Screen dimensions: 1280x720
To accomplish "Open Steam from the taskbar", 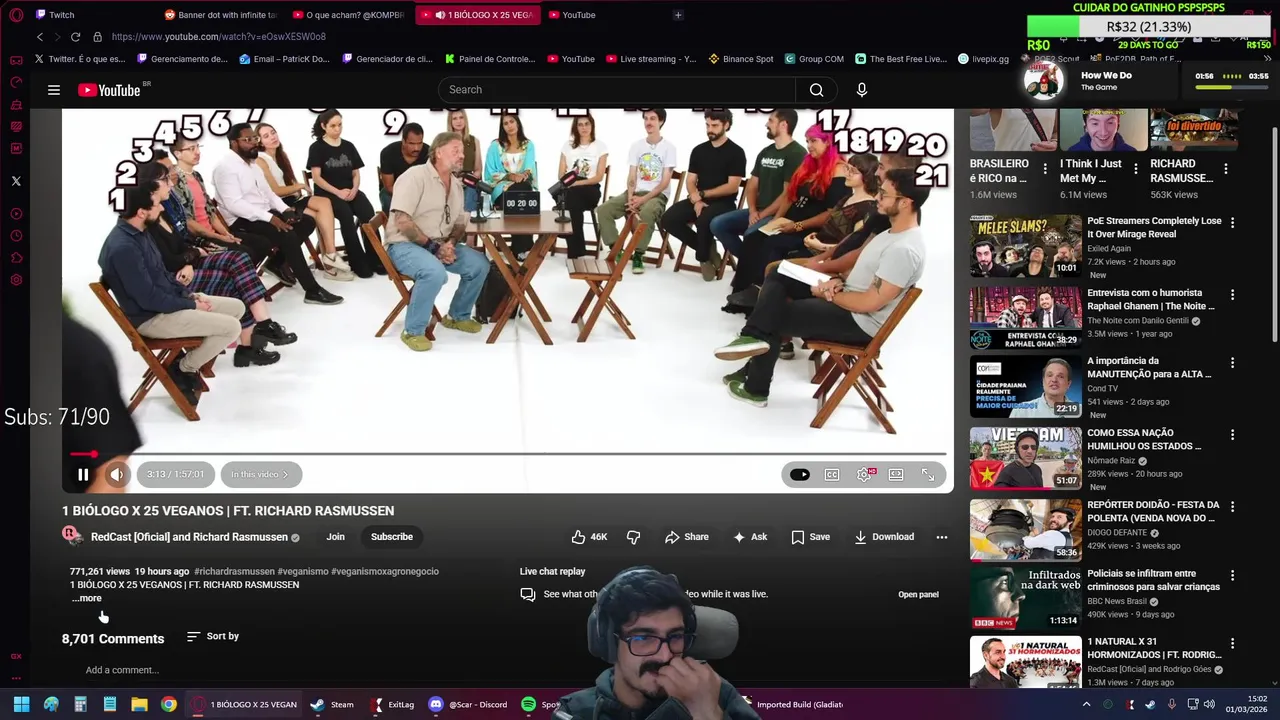I will [332, 704].
